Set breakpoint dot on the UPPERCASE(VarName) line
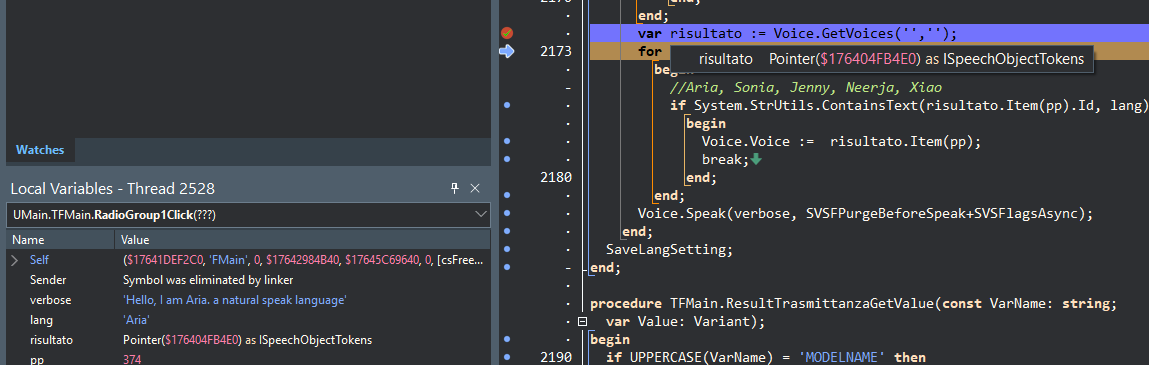 [x=506, y=357]
